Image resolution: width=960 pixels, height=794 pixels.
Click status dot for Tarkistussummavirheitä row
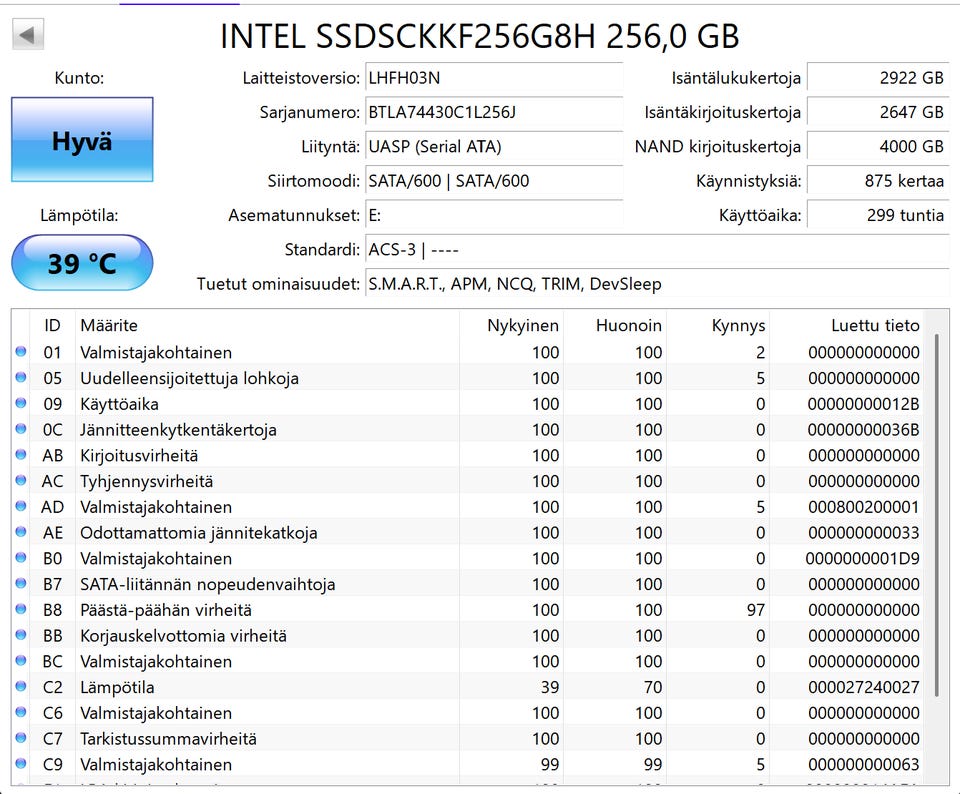(x=21, y=739)
